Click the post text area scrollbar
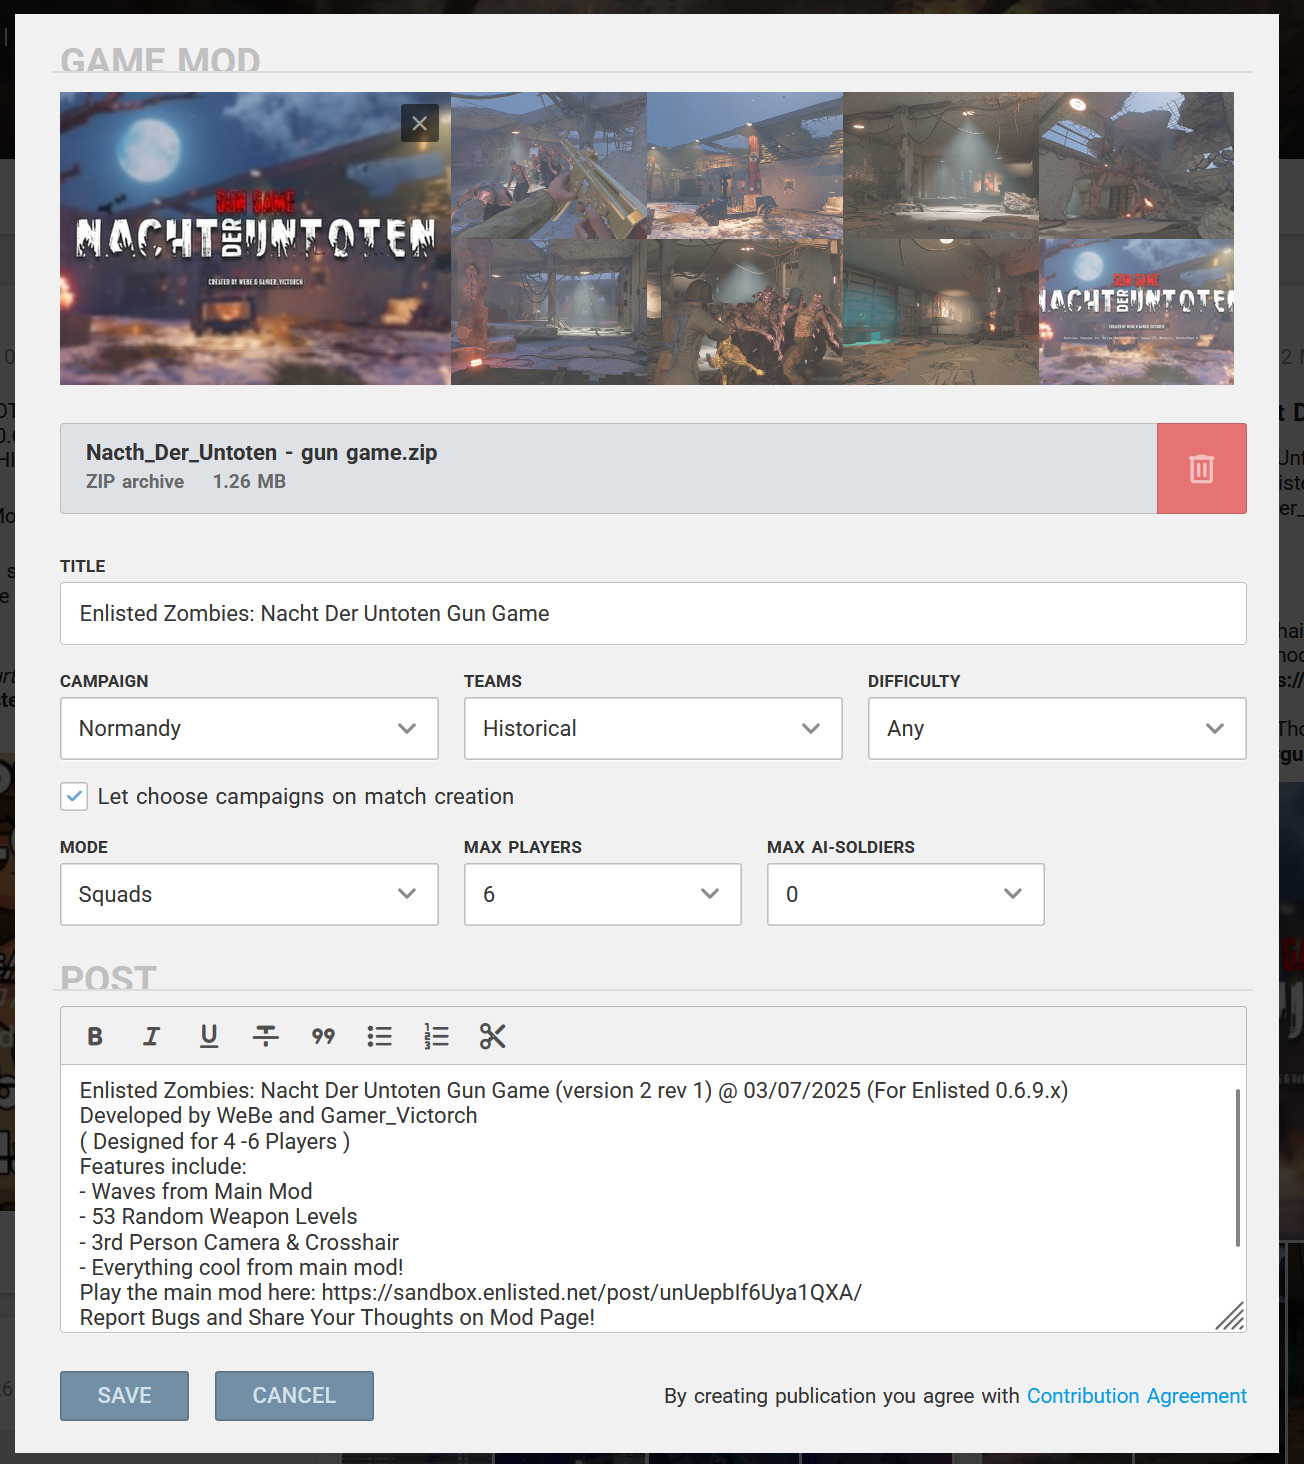1304x1464 pixels. point(1238,1168)
